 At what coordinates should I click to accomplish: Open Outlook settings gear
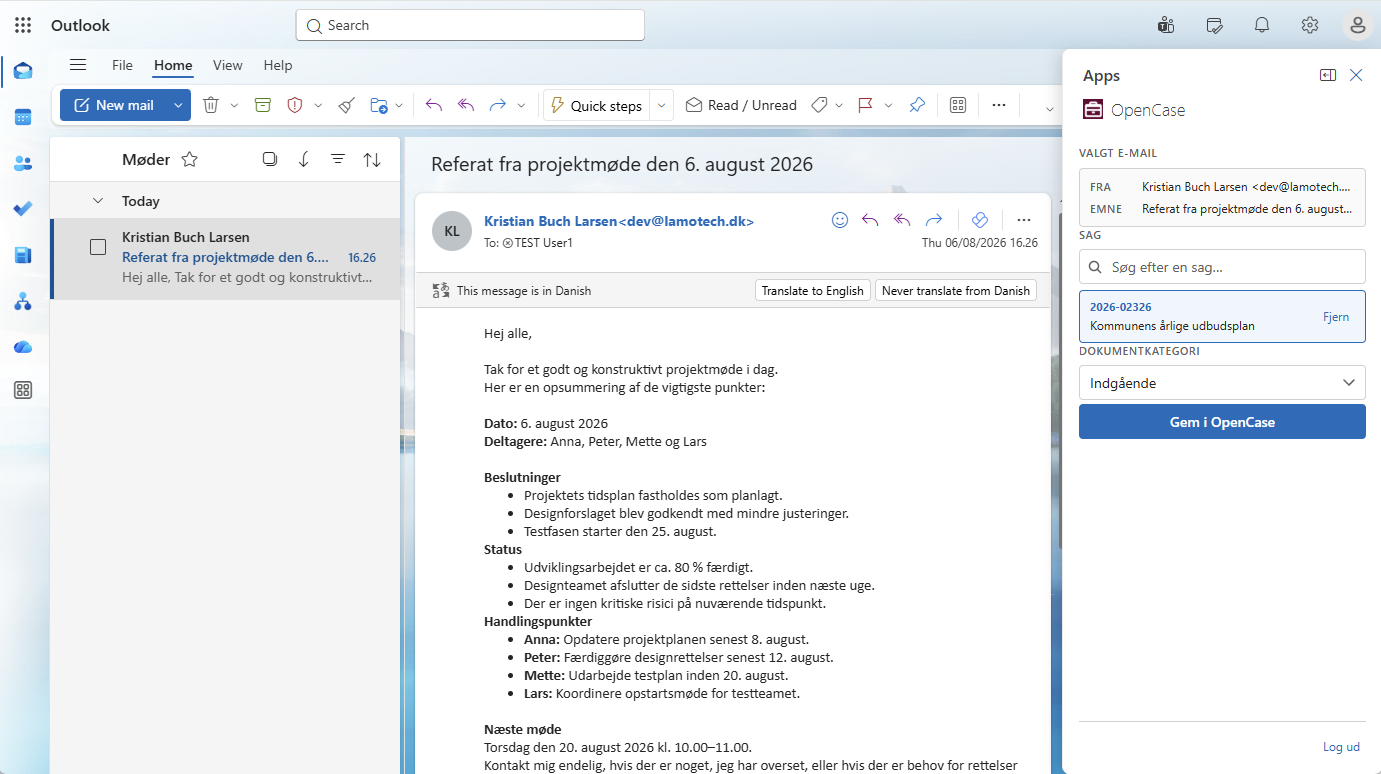1310,25
